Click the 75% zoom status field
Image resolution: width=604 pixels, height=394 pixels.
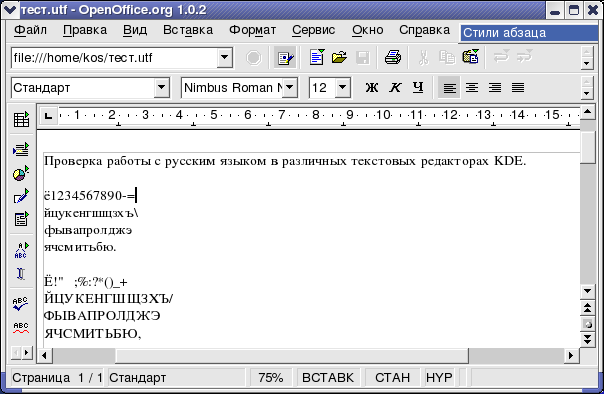point(271,378)
